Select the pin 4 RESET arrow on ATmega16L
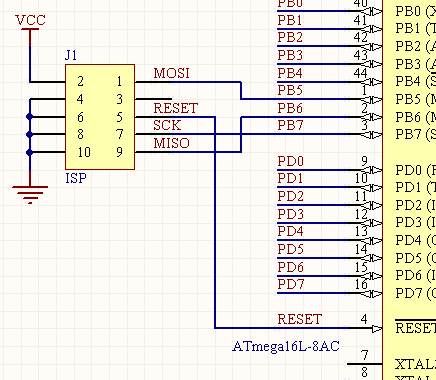The height and width of the screenshot is (380, 436). pos(376,329)
